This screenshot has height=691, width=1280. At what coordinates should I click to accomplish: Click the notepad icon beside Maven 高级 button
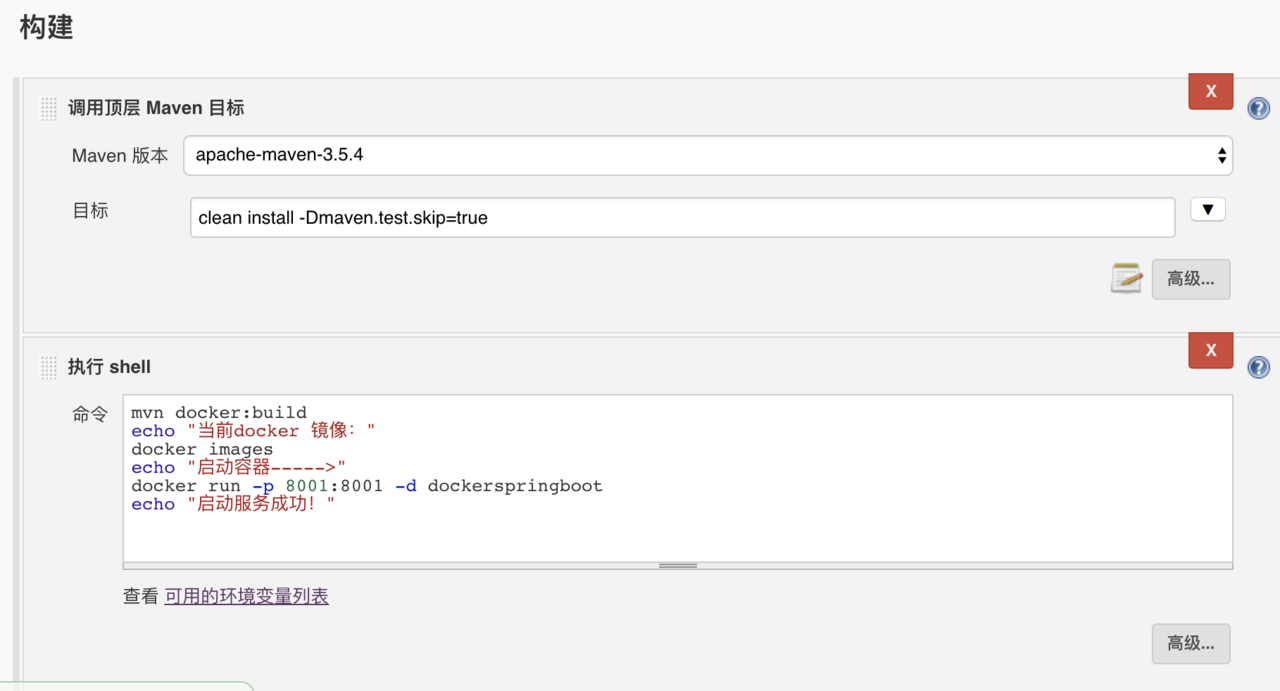click(x=1127, y=278)
